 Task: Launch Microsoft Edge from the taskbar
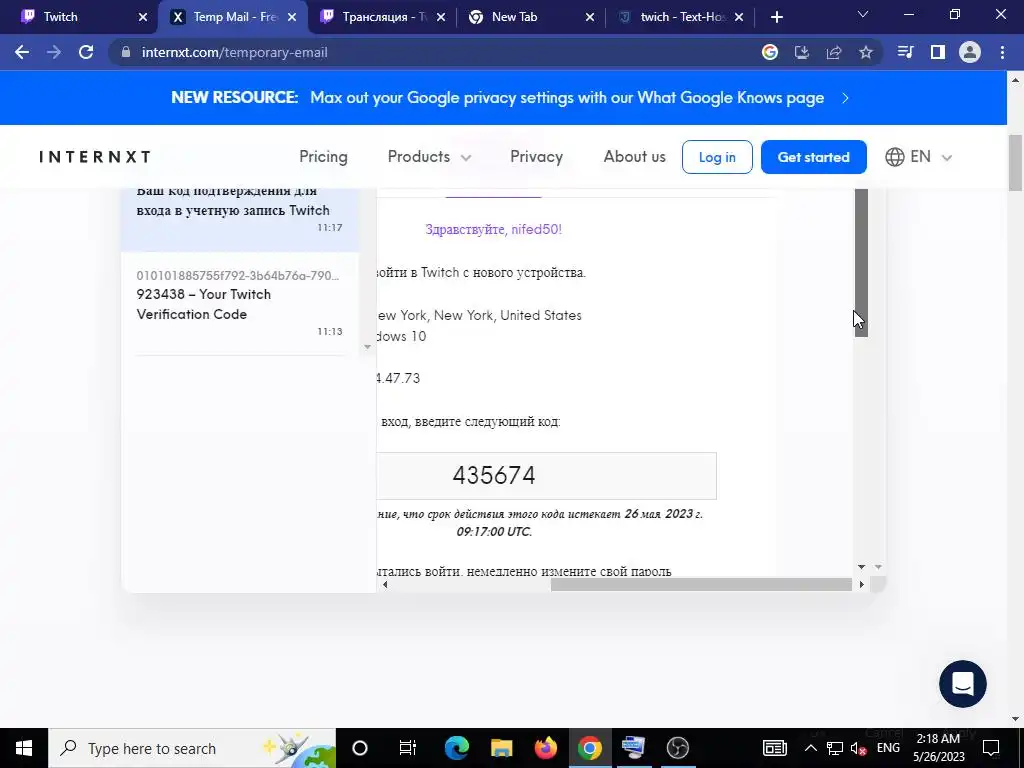456,748
